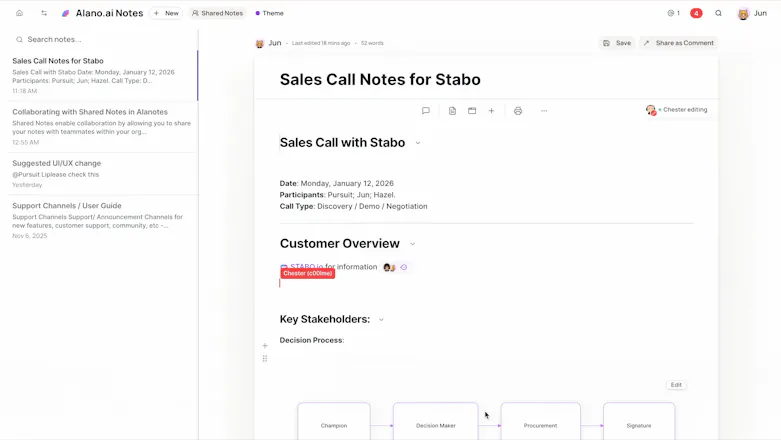Image resolution: width=781 pixels, height=440 pixels.
Task: Click the 52 words count text
Action: 372,43
